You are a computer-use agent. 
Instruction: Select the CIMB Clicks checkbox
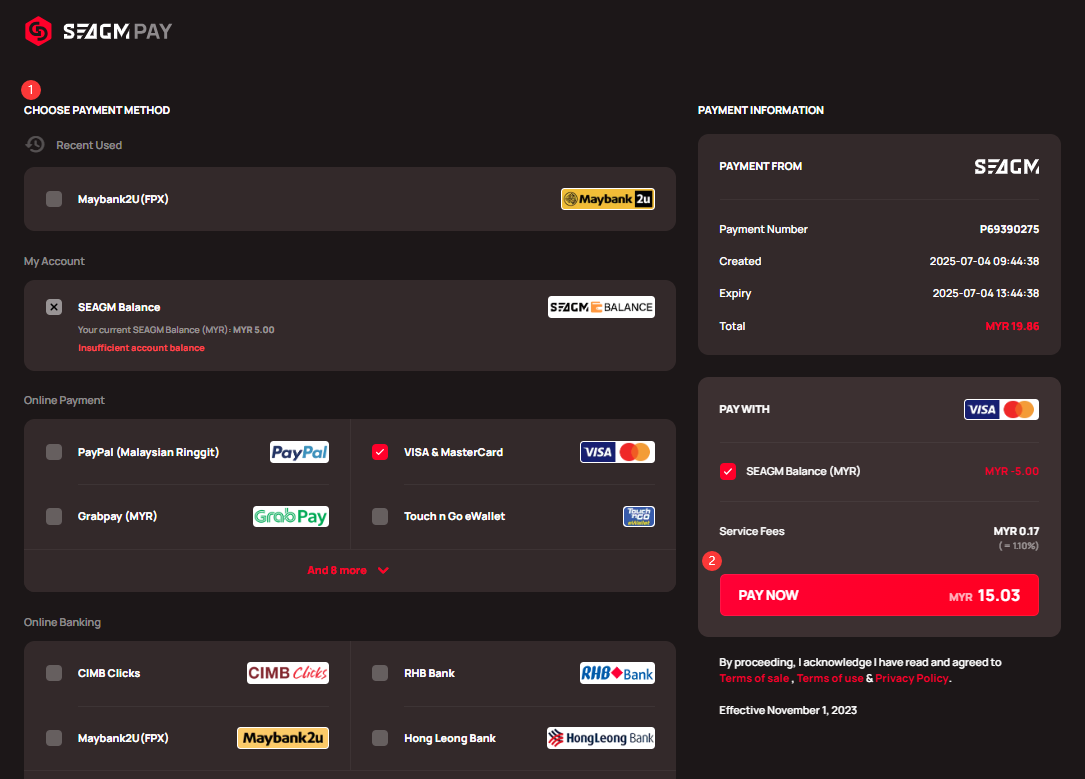pos(54,673)
